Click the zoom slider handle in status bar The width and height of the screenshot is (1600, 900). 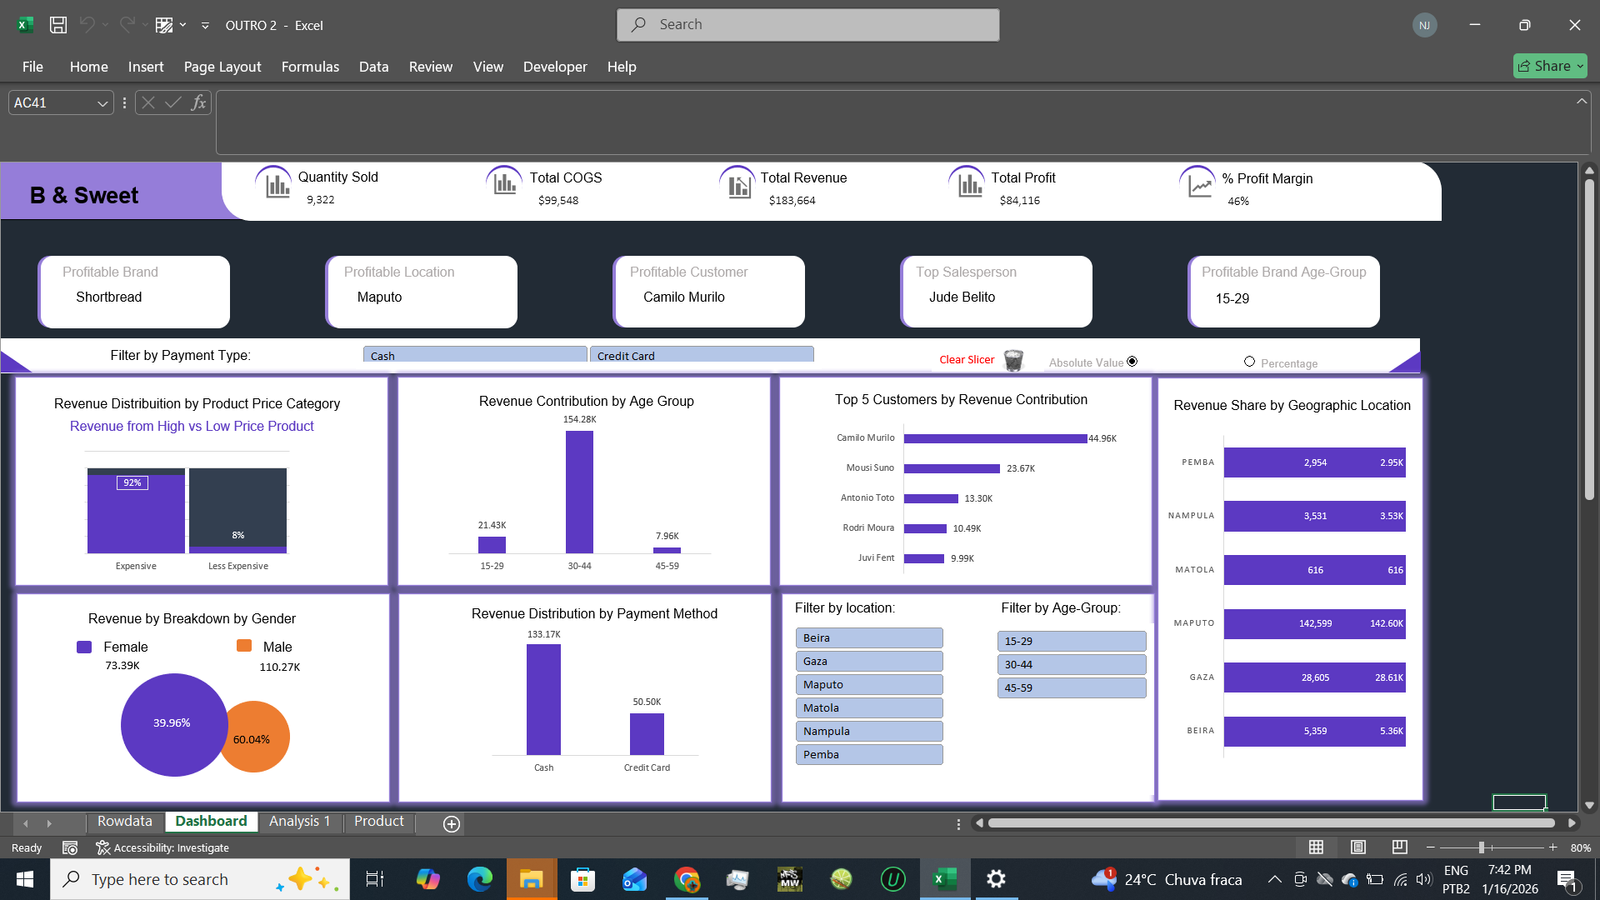(1481, 847)
